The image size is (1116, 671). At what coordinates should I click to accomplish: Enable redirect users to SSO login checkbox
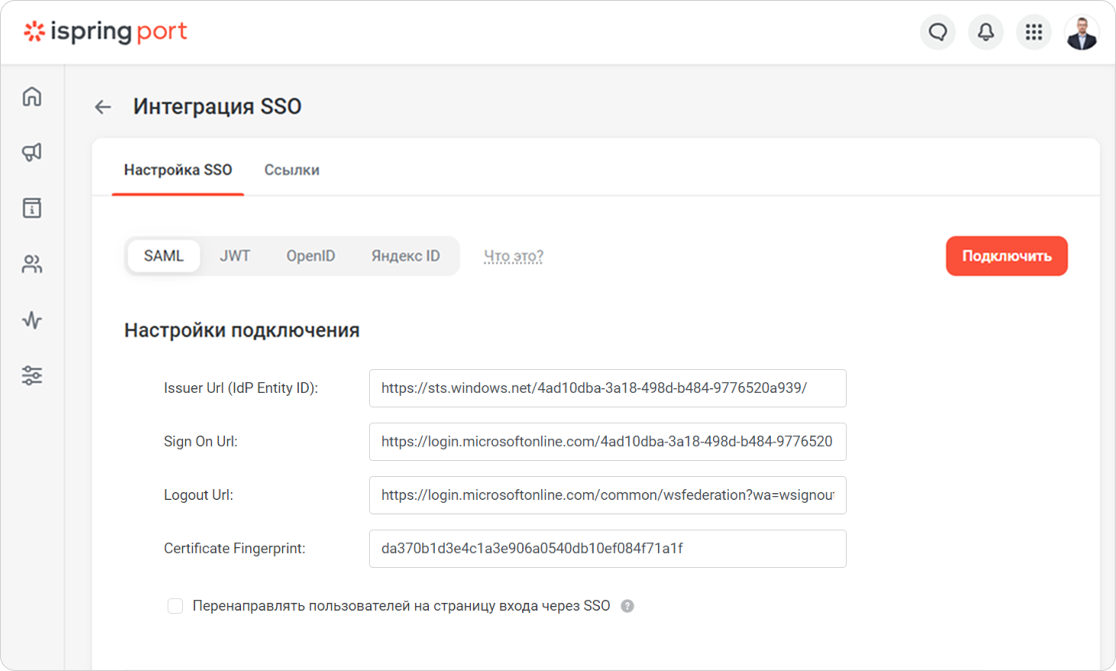pos(175,606)
